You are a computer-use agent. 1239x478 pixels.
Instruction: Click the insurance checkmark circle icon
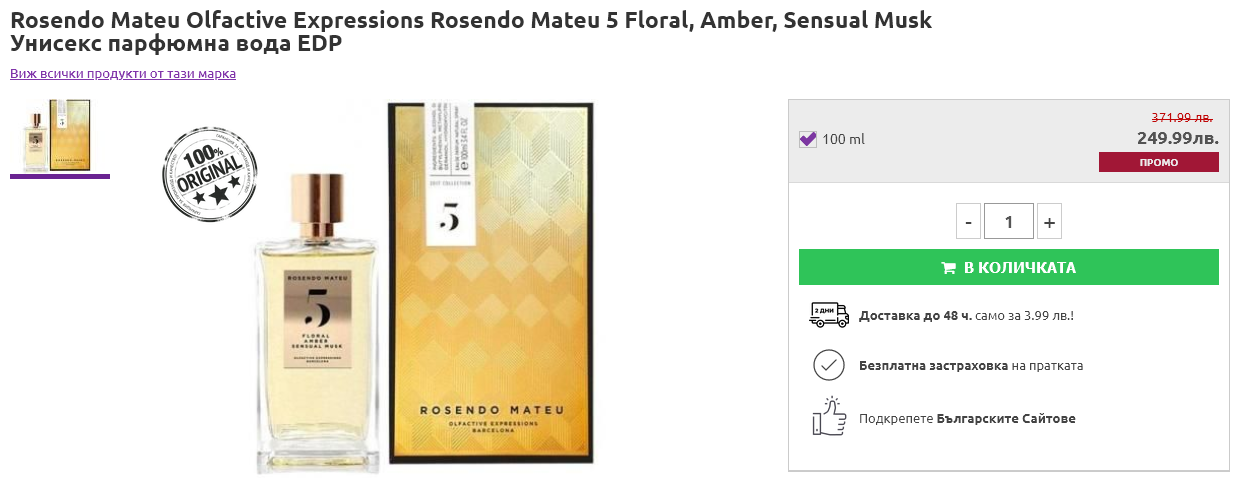click(828, 365)
